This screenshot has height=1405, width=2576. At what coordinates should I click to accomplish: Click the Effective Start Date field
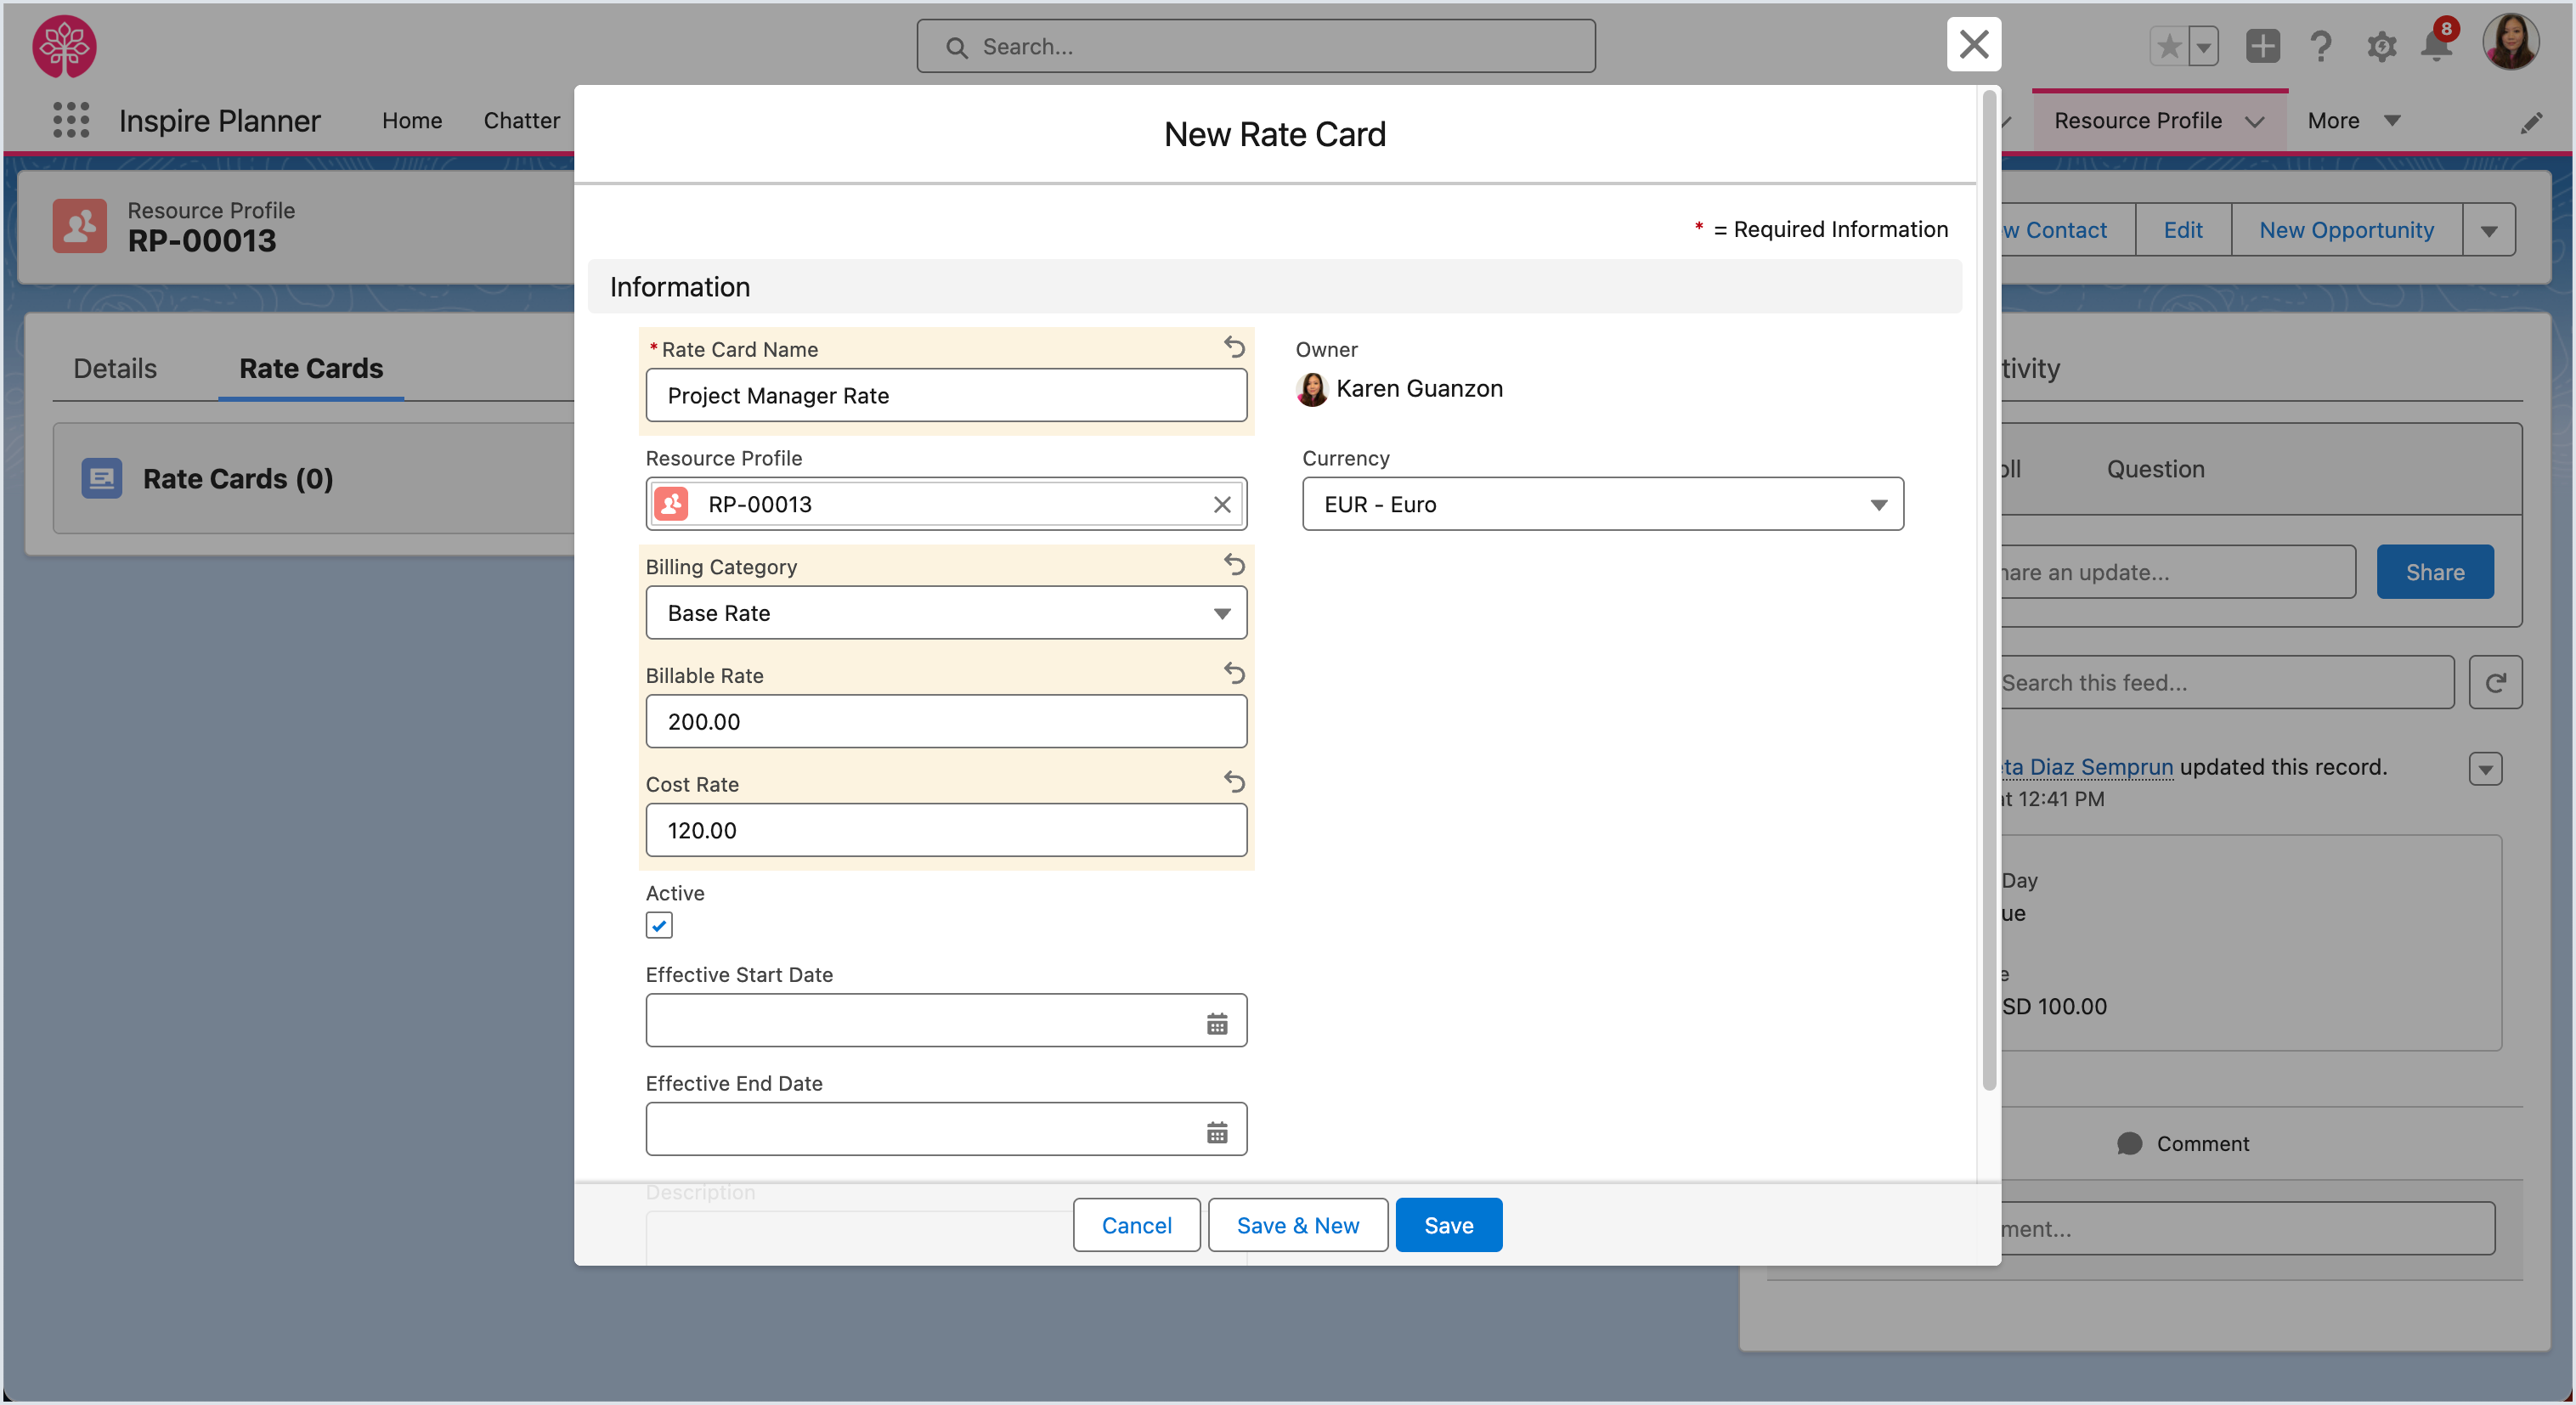[946, 1020]
